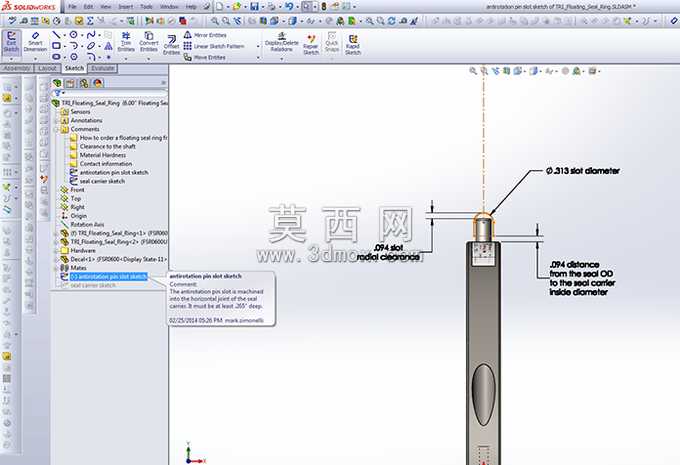680x465 pixels.
Task: Select the Spline sketch tool
Action: click(x=91, y=35)
